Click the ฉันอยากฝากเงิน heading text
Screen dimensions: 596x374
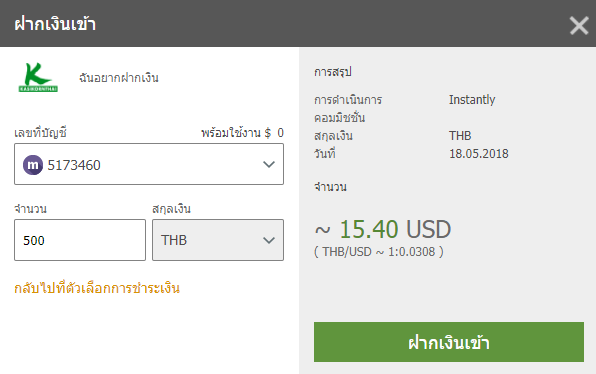coord(119,78)
